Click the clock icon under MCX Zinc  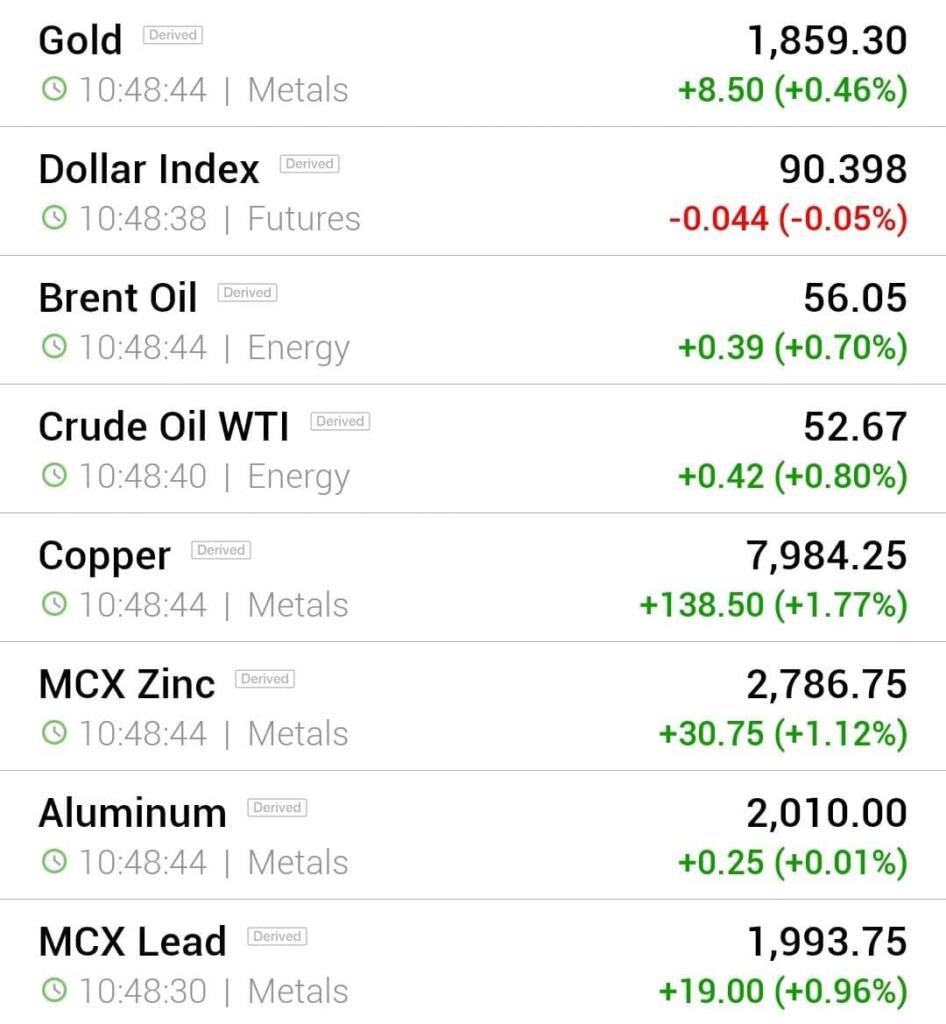pos(54,731)
